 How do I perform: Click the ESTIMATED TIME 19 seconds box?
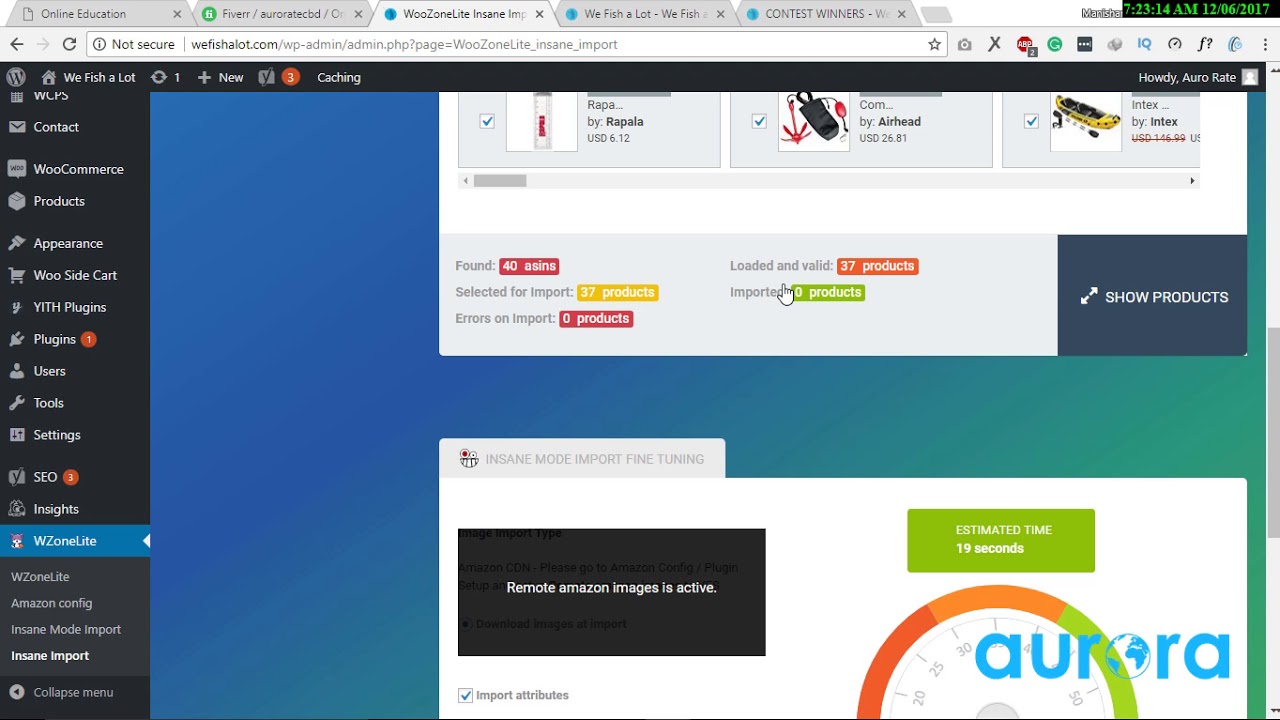[x=1001, y=540]
